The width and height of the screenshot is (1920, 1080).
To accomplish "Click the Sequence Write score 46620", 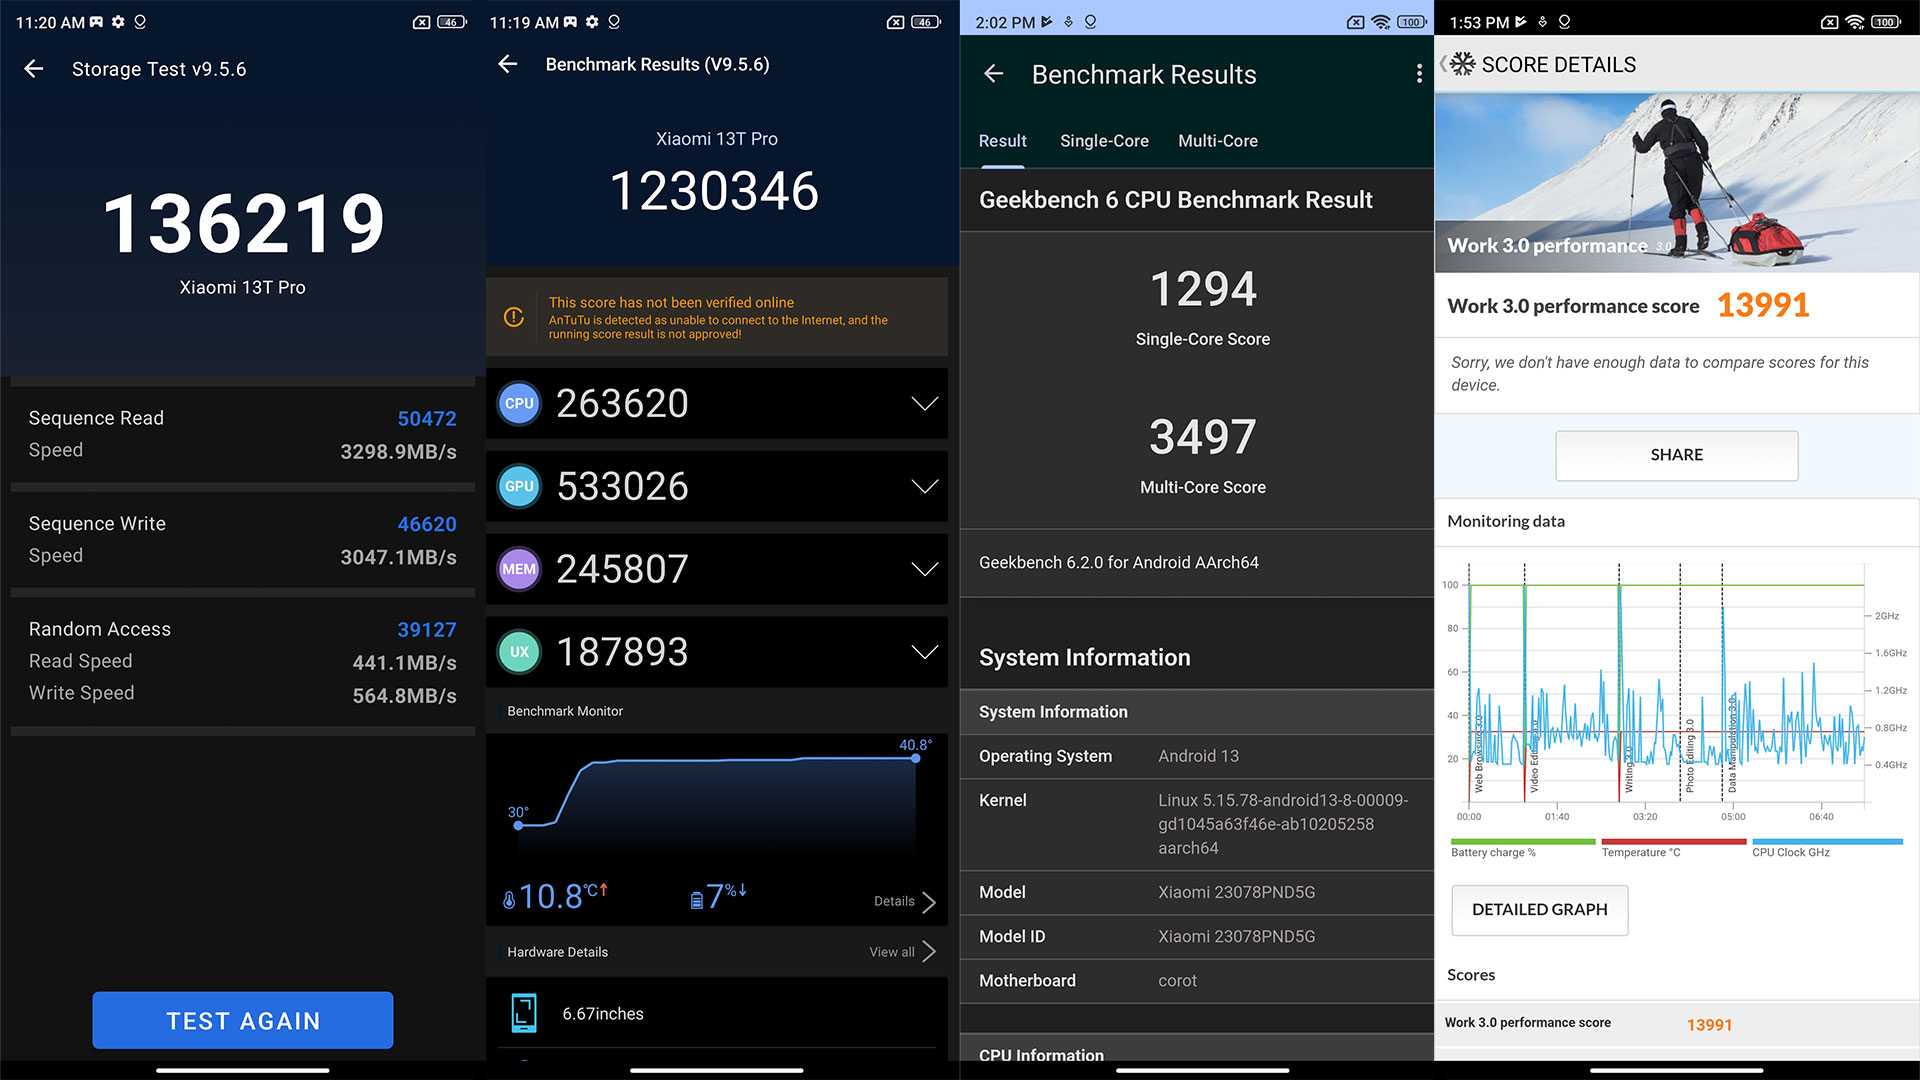I will click(x=427, y=524).
